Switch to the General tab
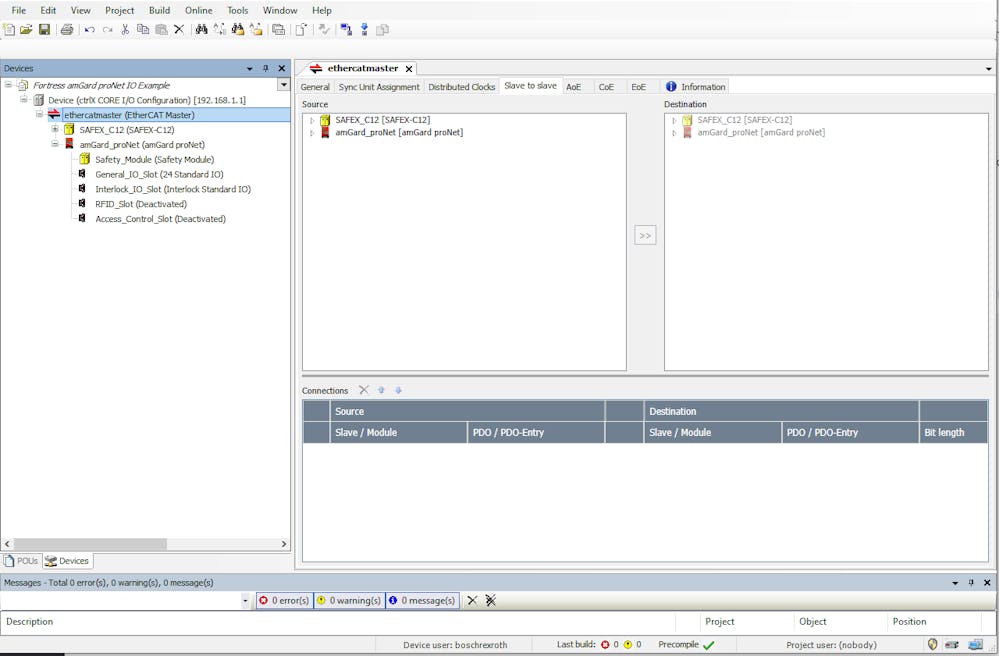This screenshot has width=999, height=656. click(x=315, y=87)
